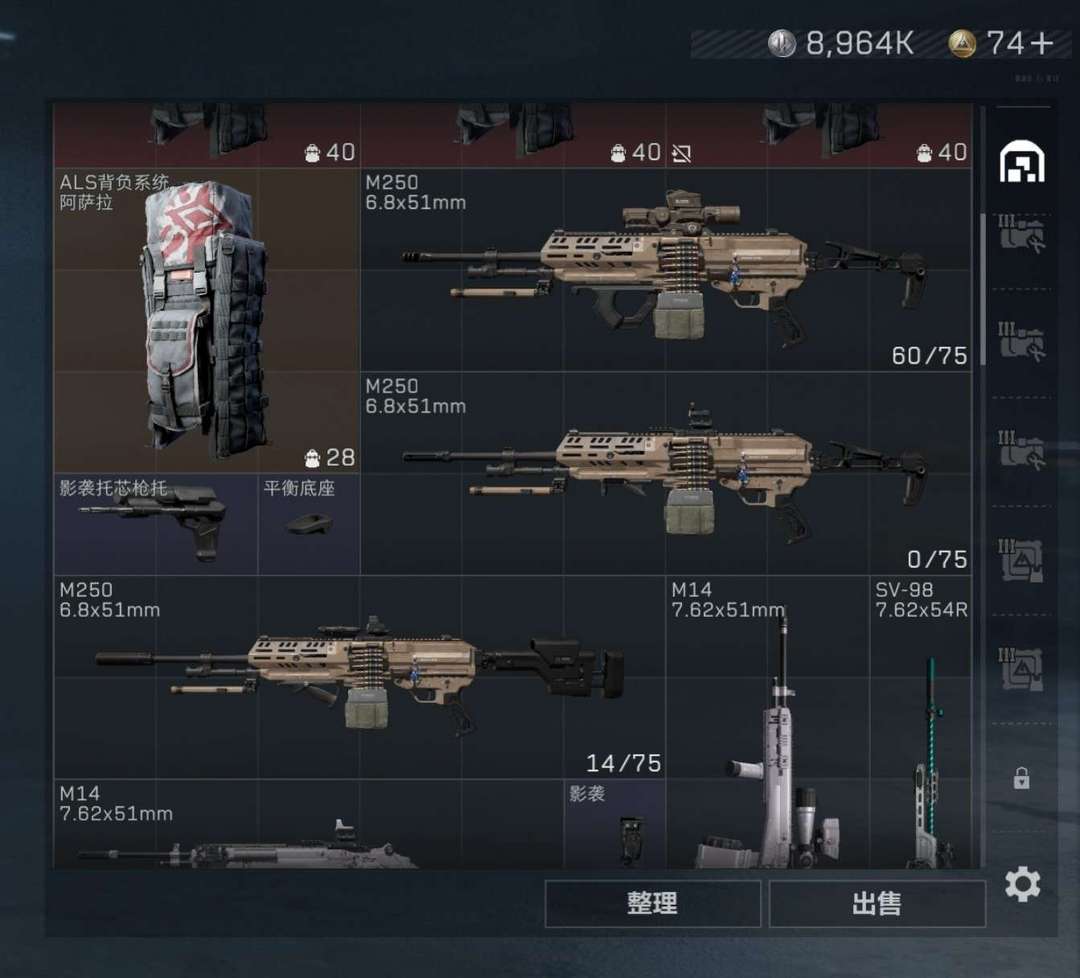Select the 平衡底座 attachment item
Viewport: 1080px width, 978px height.
(309, 525)
